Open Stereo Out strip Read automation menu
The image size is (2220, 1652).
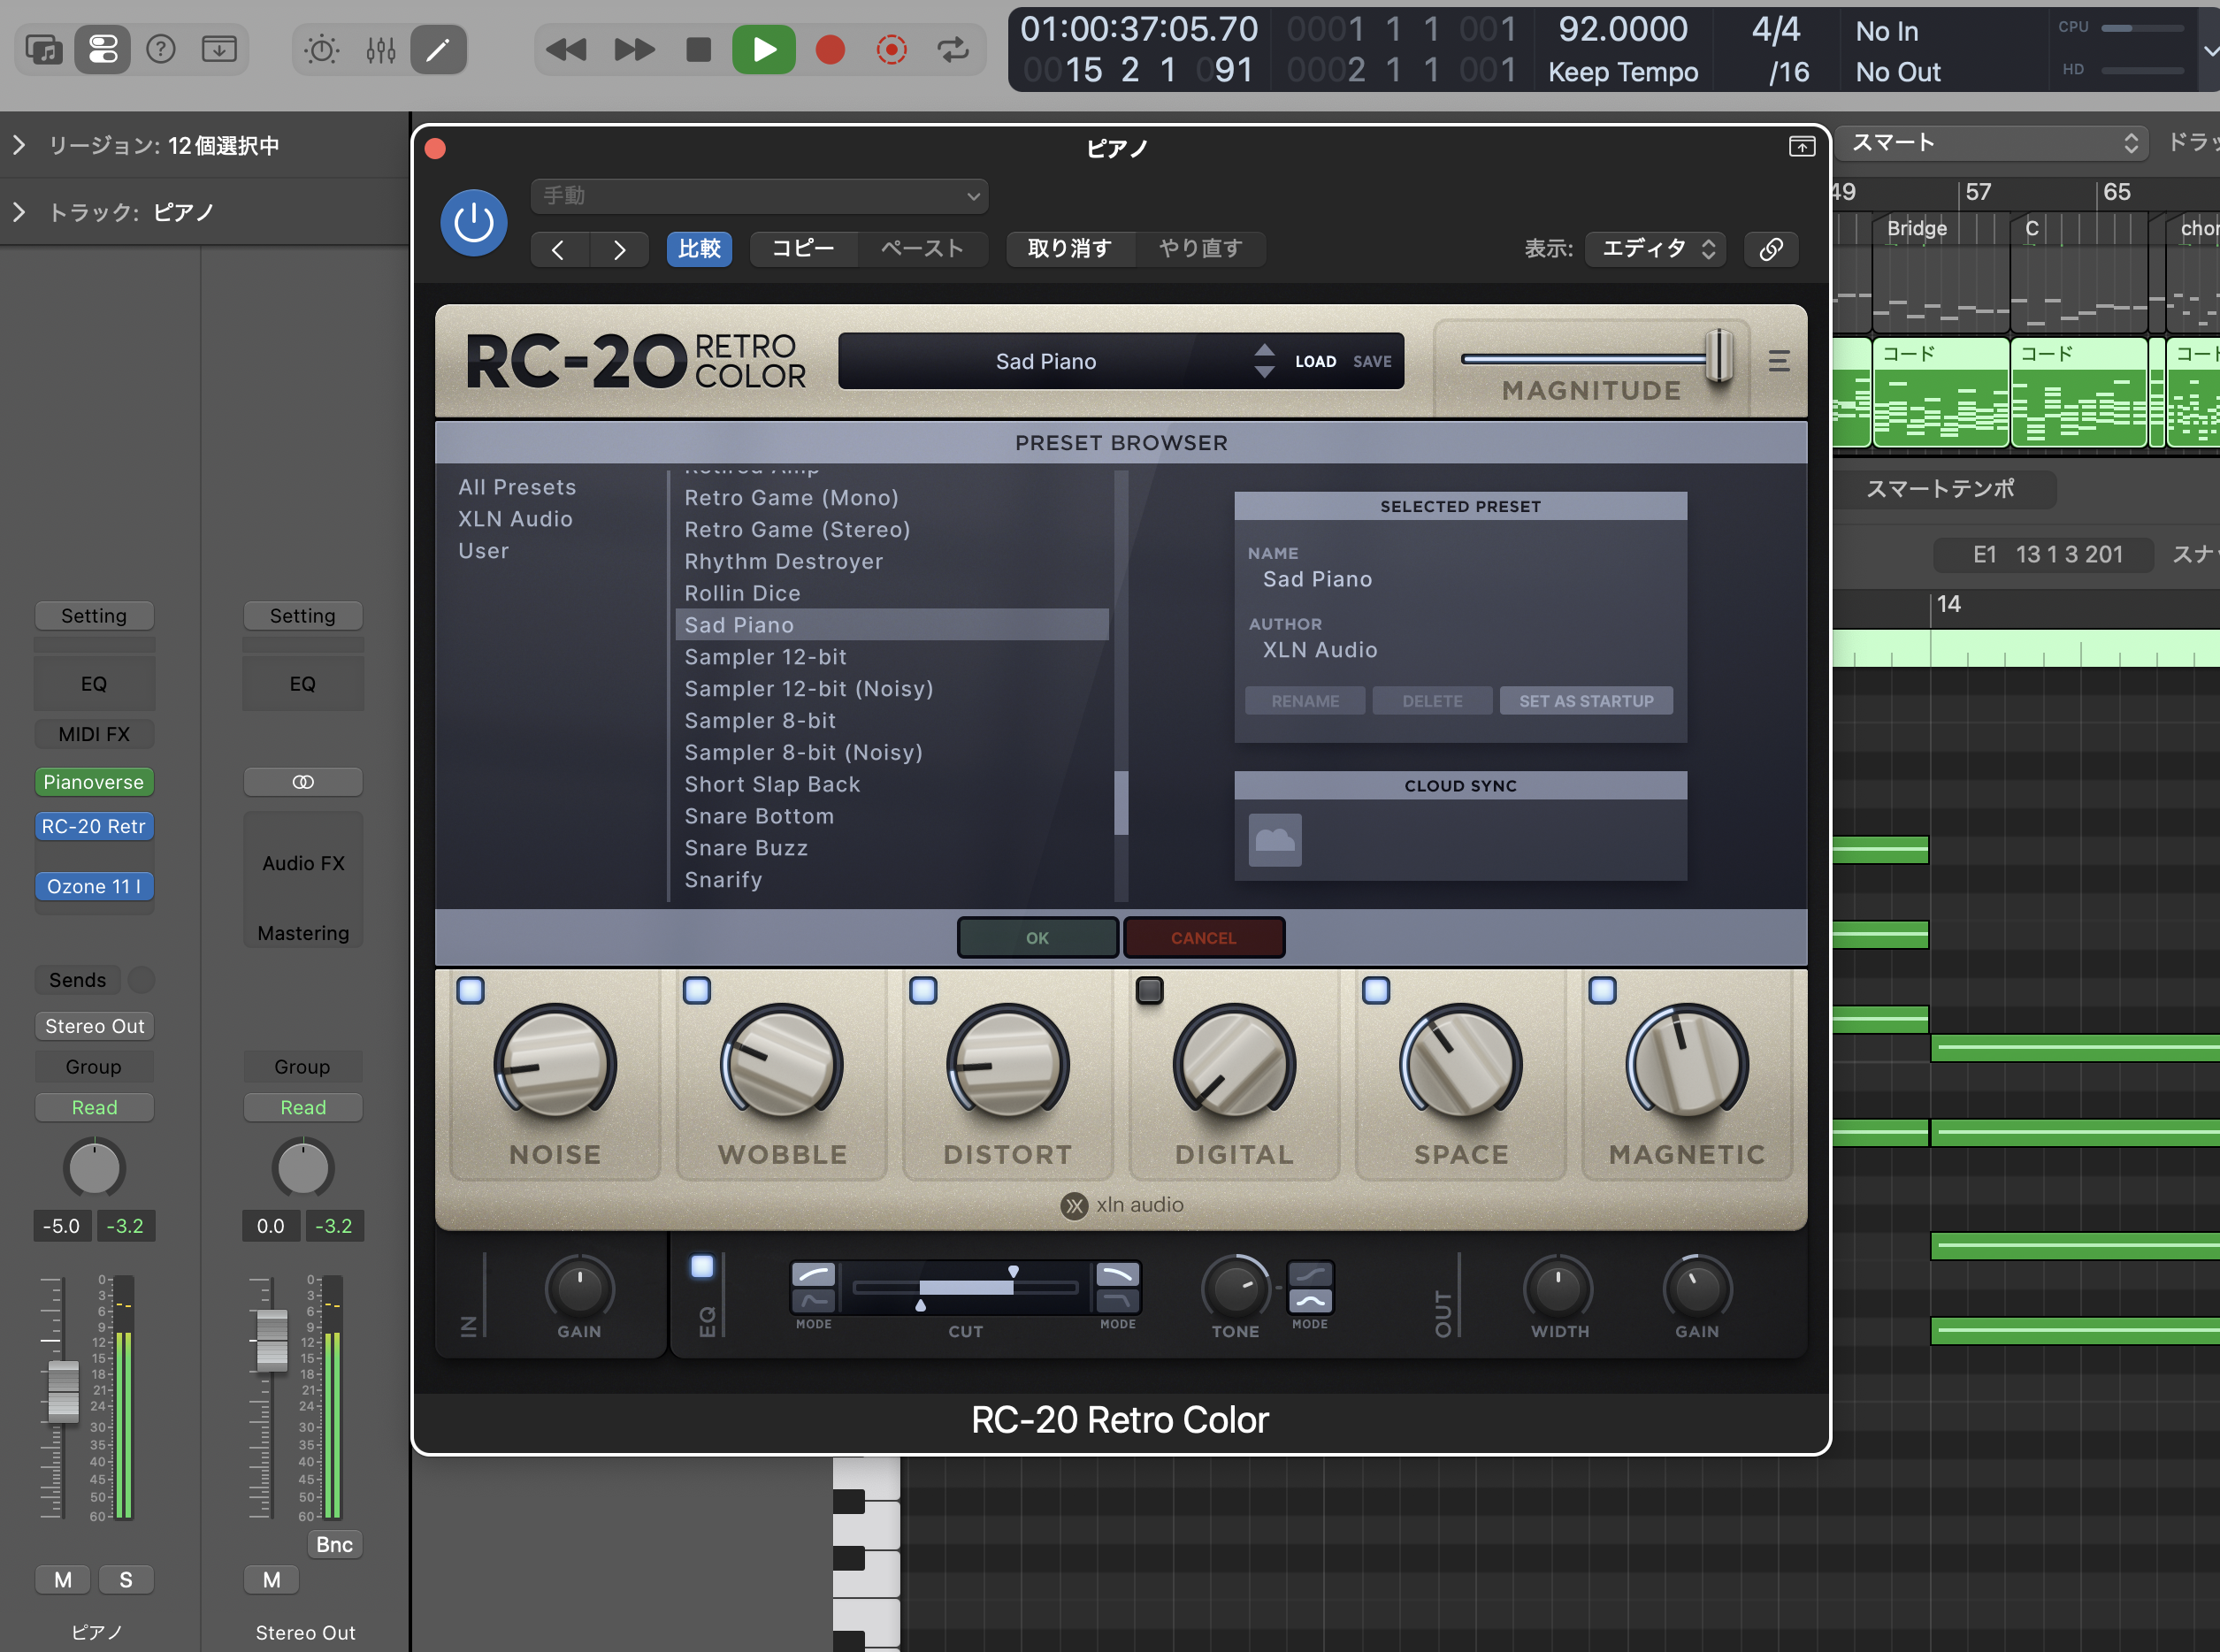[x=303, y=1108]
